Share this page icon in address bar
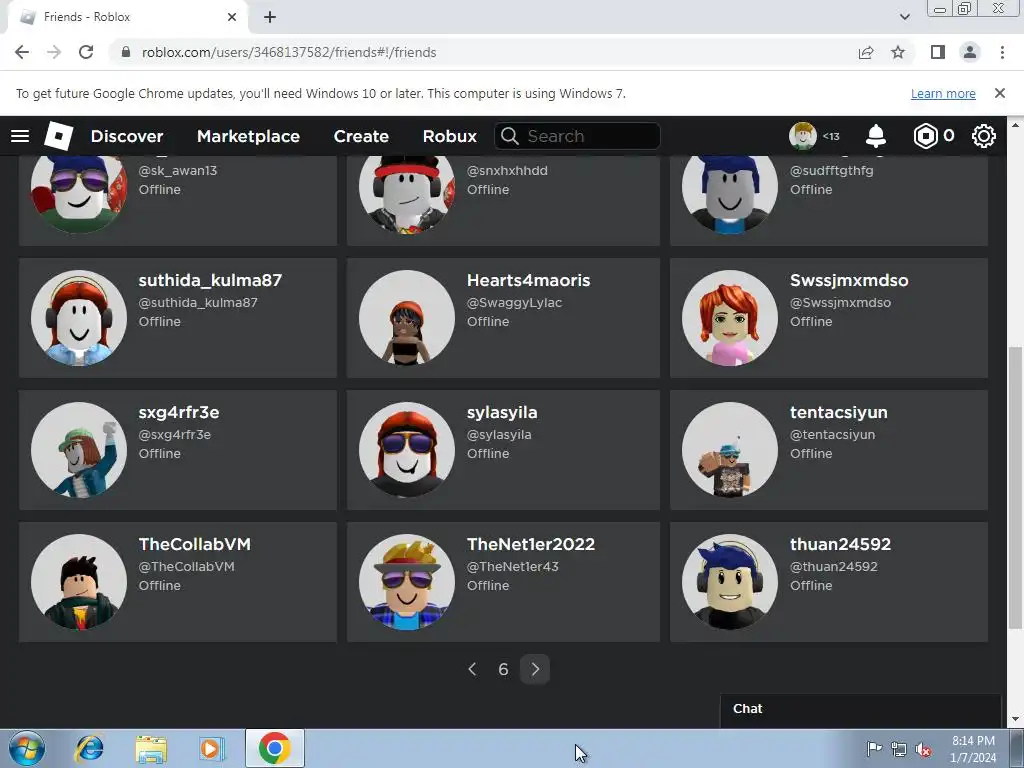Image resolution: width=1024 pixels, height=768 pixels. pos(866,52)
